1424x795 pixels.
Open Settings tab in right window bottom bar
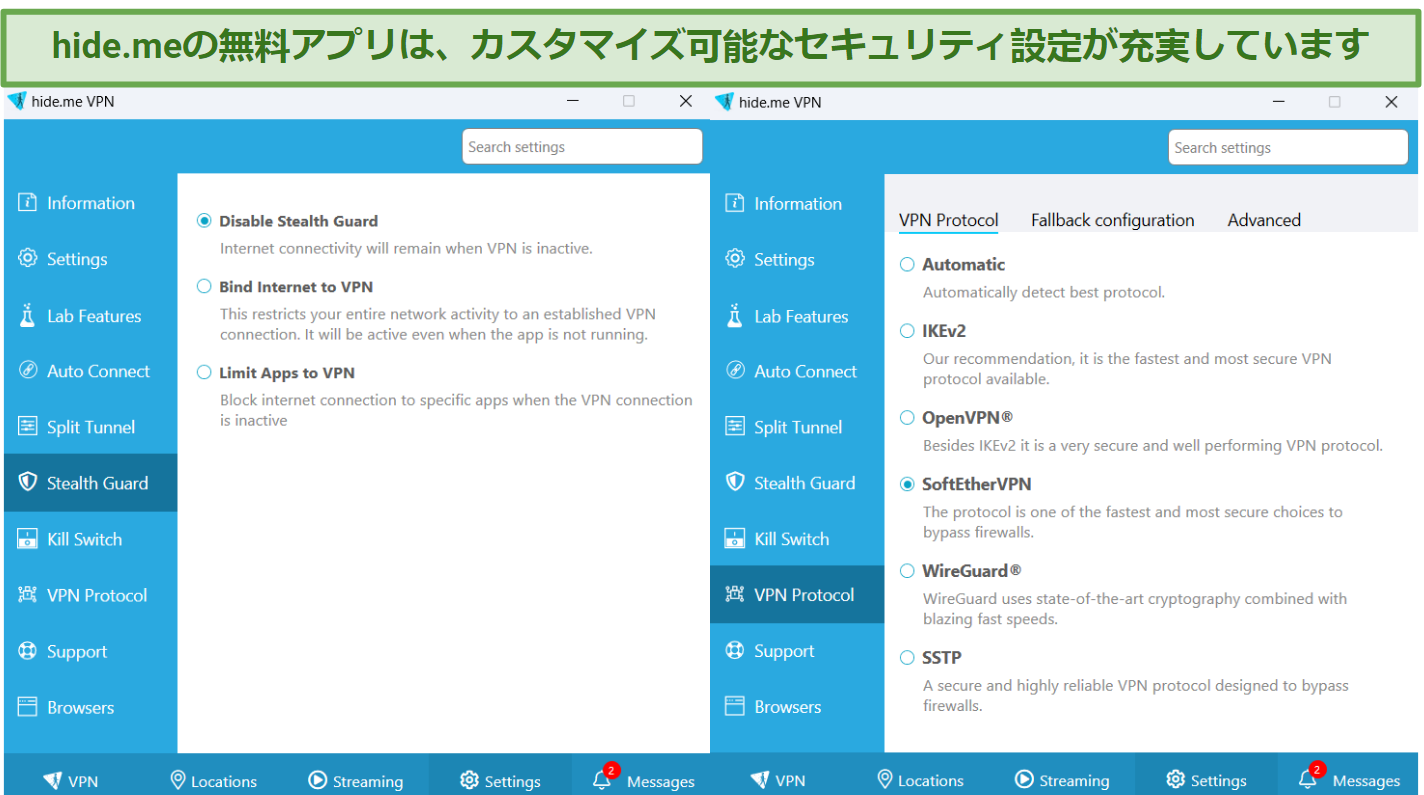click(x=1206, y=781)
